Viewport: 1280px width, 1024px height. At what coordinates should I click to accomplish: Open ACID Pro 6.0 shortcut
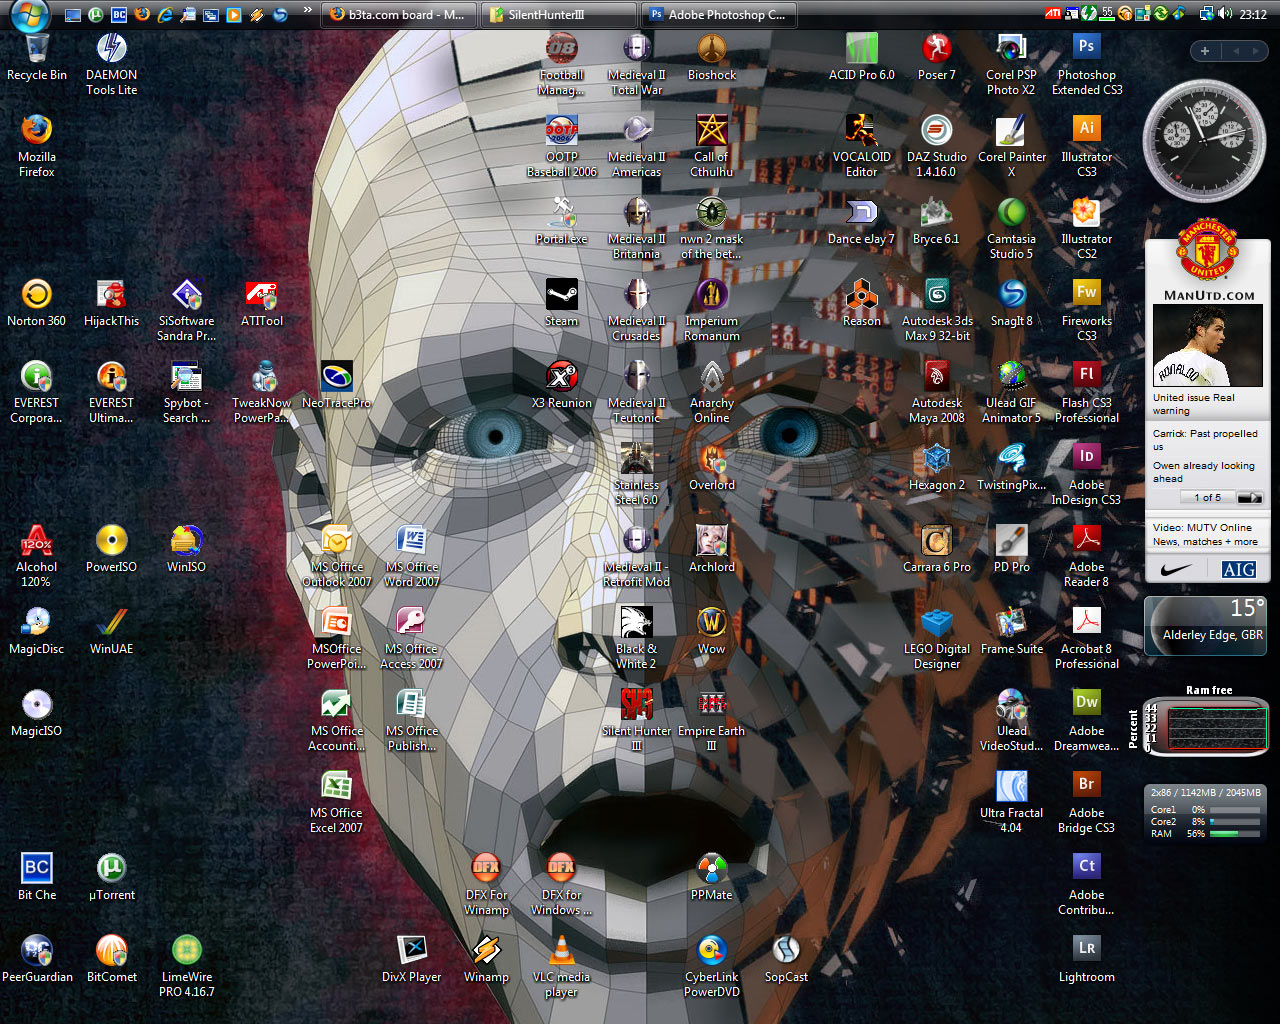[x=862, y=57]
